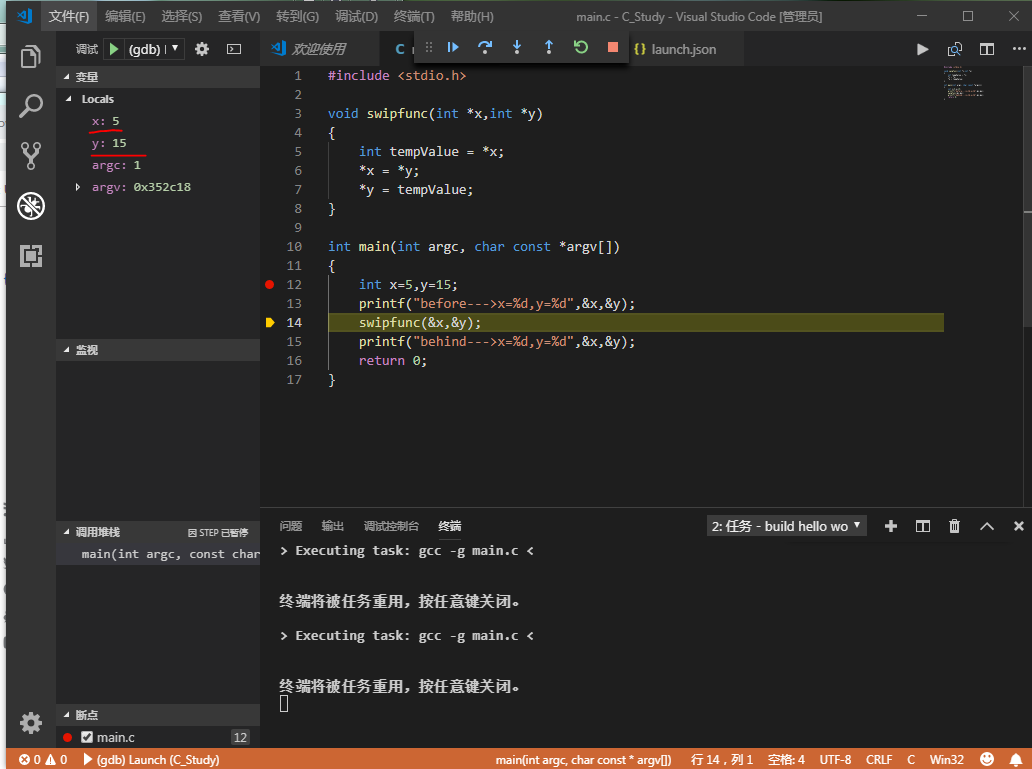Collapse the Locals tree node
Viewport: 1032px width, 769px height.
tap(68, 99)
